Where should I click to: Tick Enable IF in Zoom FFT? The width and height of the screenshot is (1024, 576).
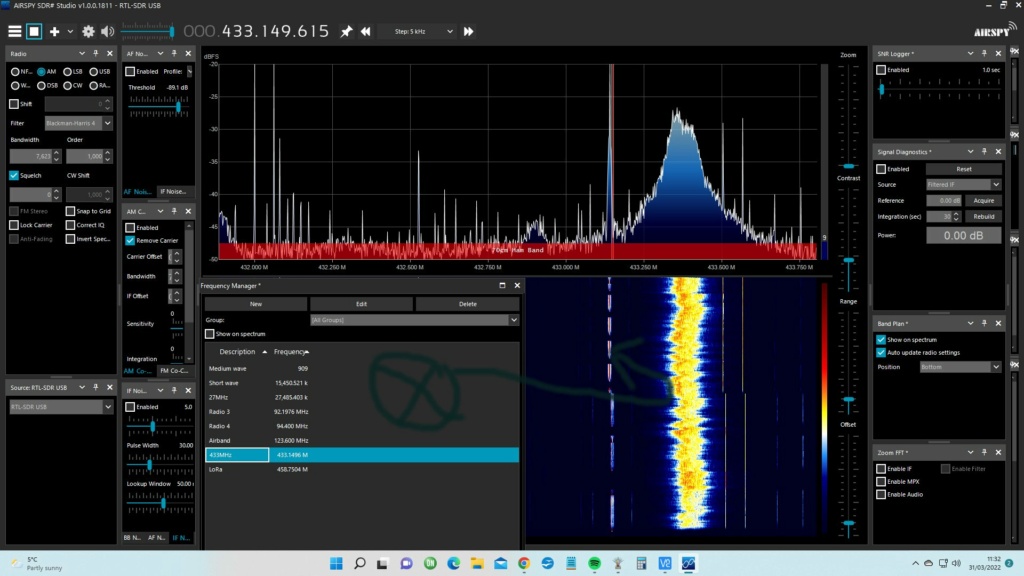pyautogui.click(x=881, y=469)
